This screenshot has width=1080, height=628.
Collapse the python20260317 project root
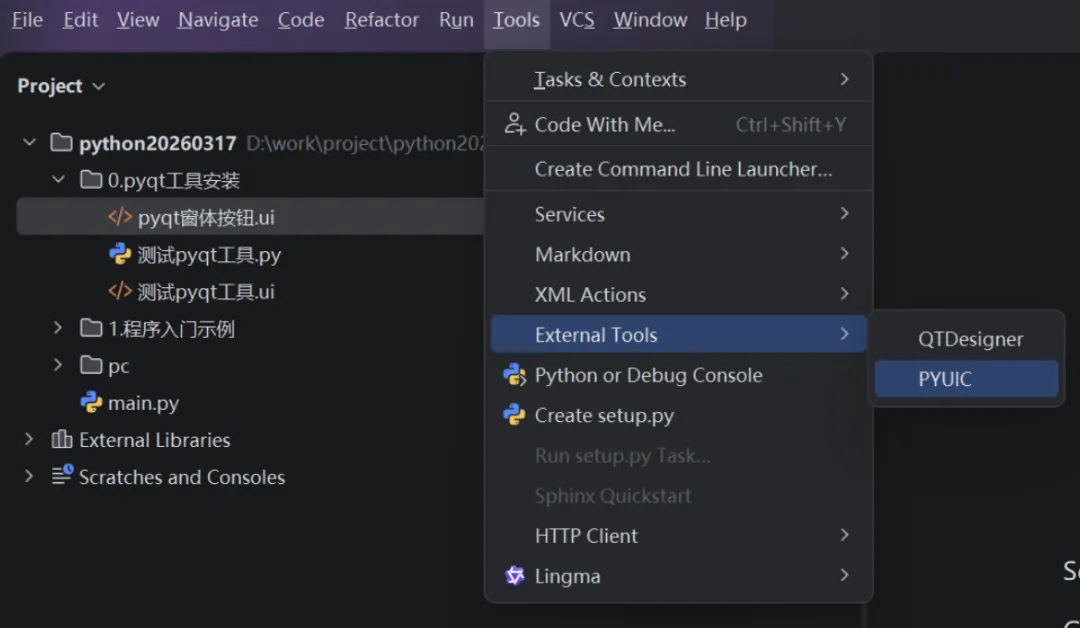coord(30,143)
